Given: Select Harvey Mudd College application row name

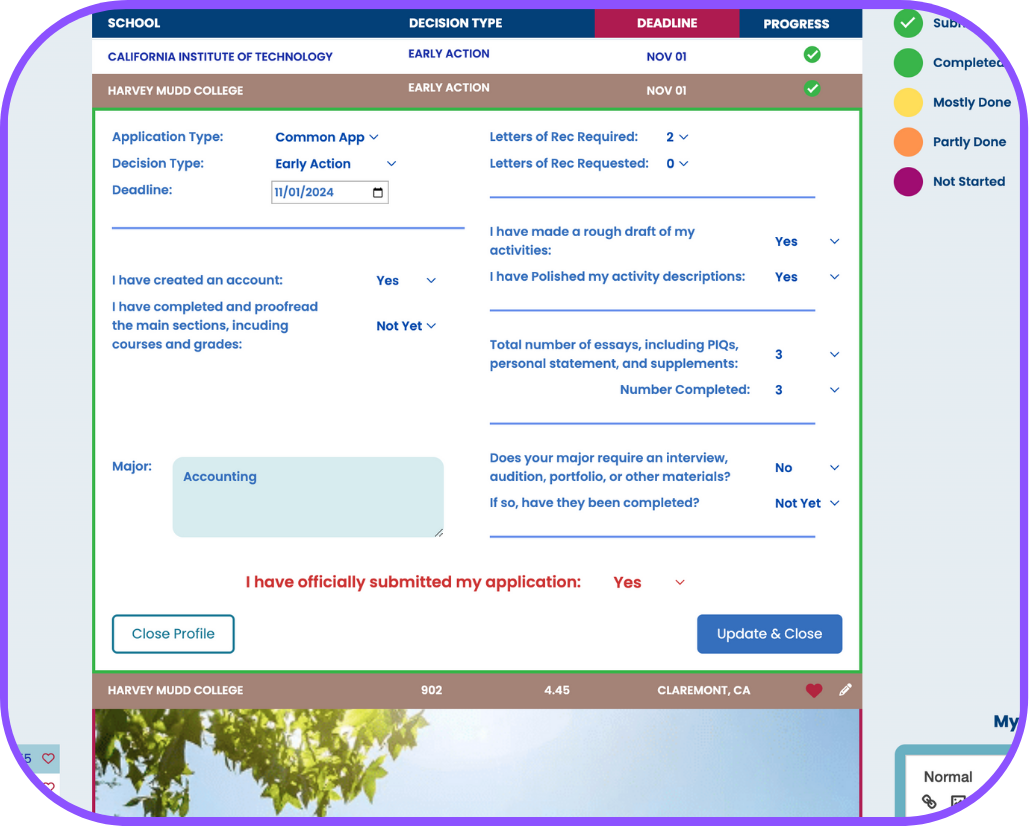Looking at the screenshot, I should (175, 91).
